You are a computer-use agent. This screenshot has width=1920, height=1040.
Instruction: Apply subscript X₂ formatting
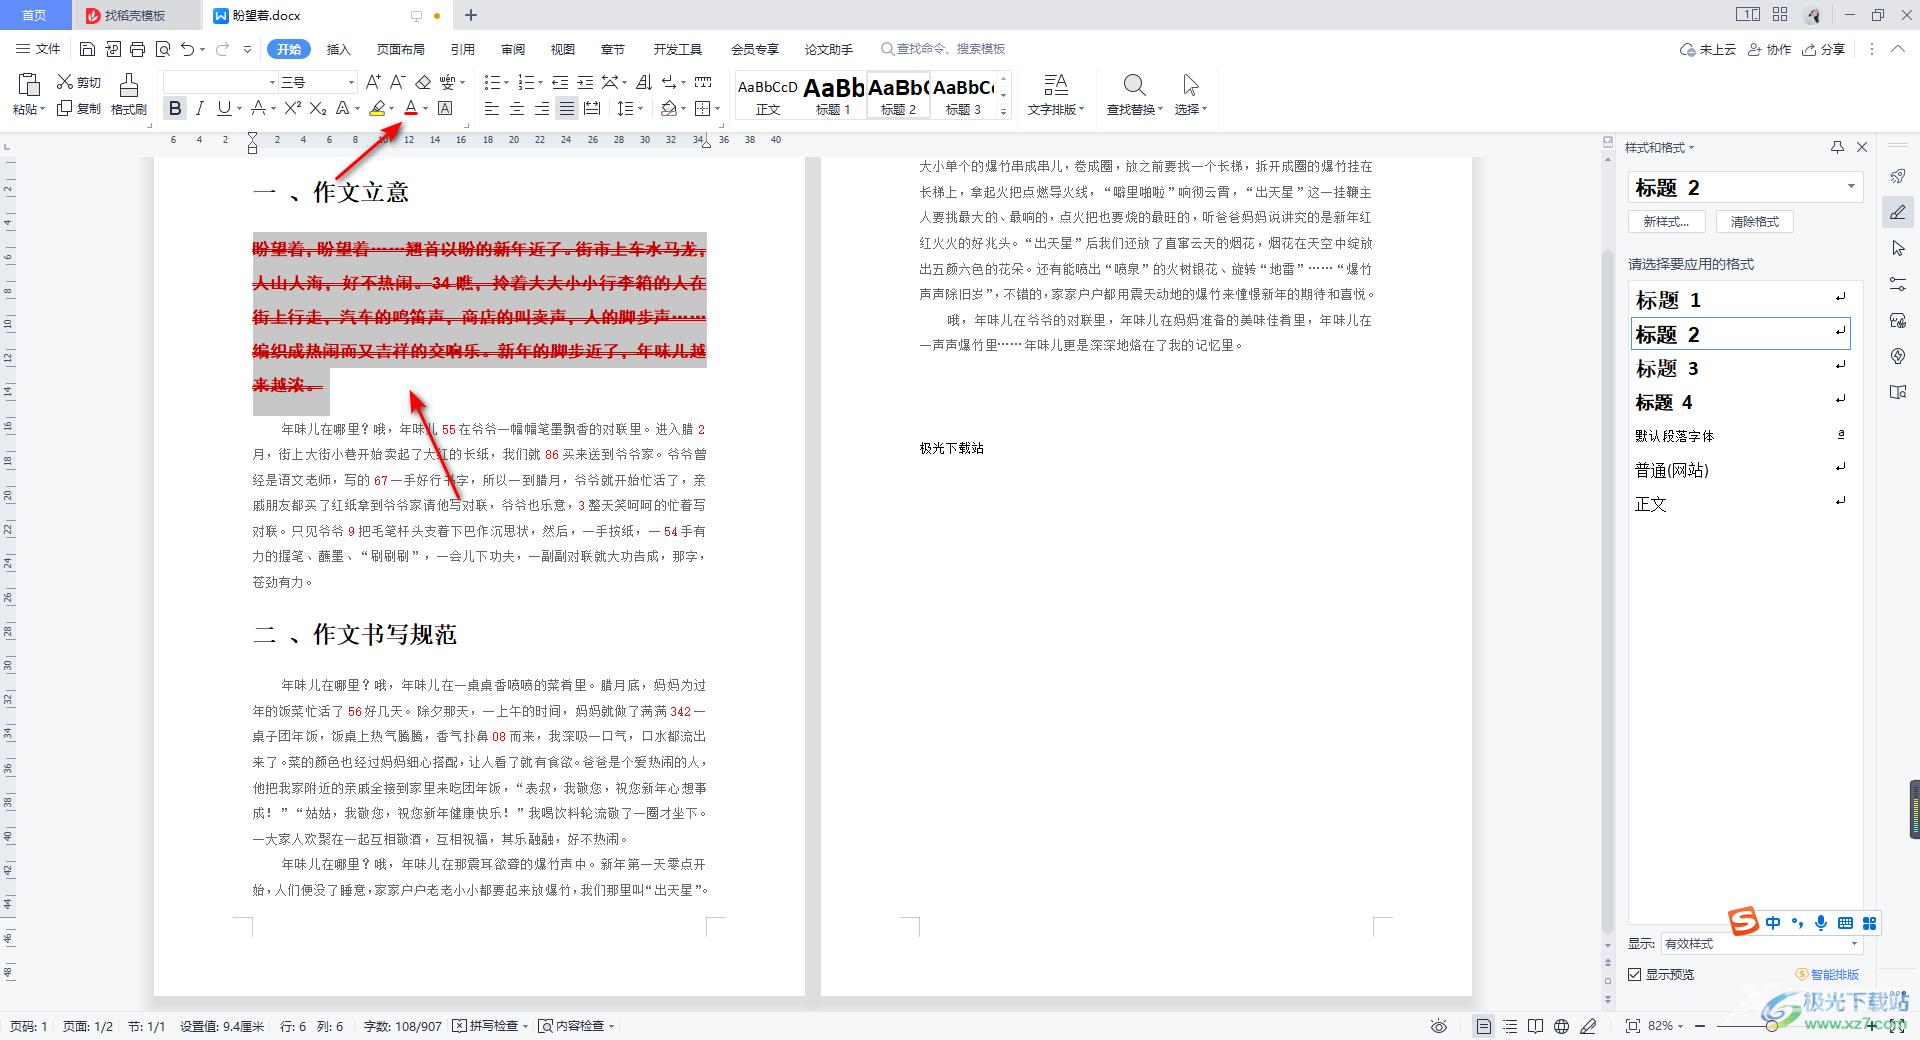click(x=318, y=108)
